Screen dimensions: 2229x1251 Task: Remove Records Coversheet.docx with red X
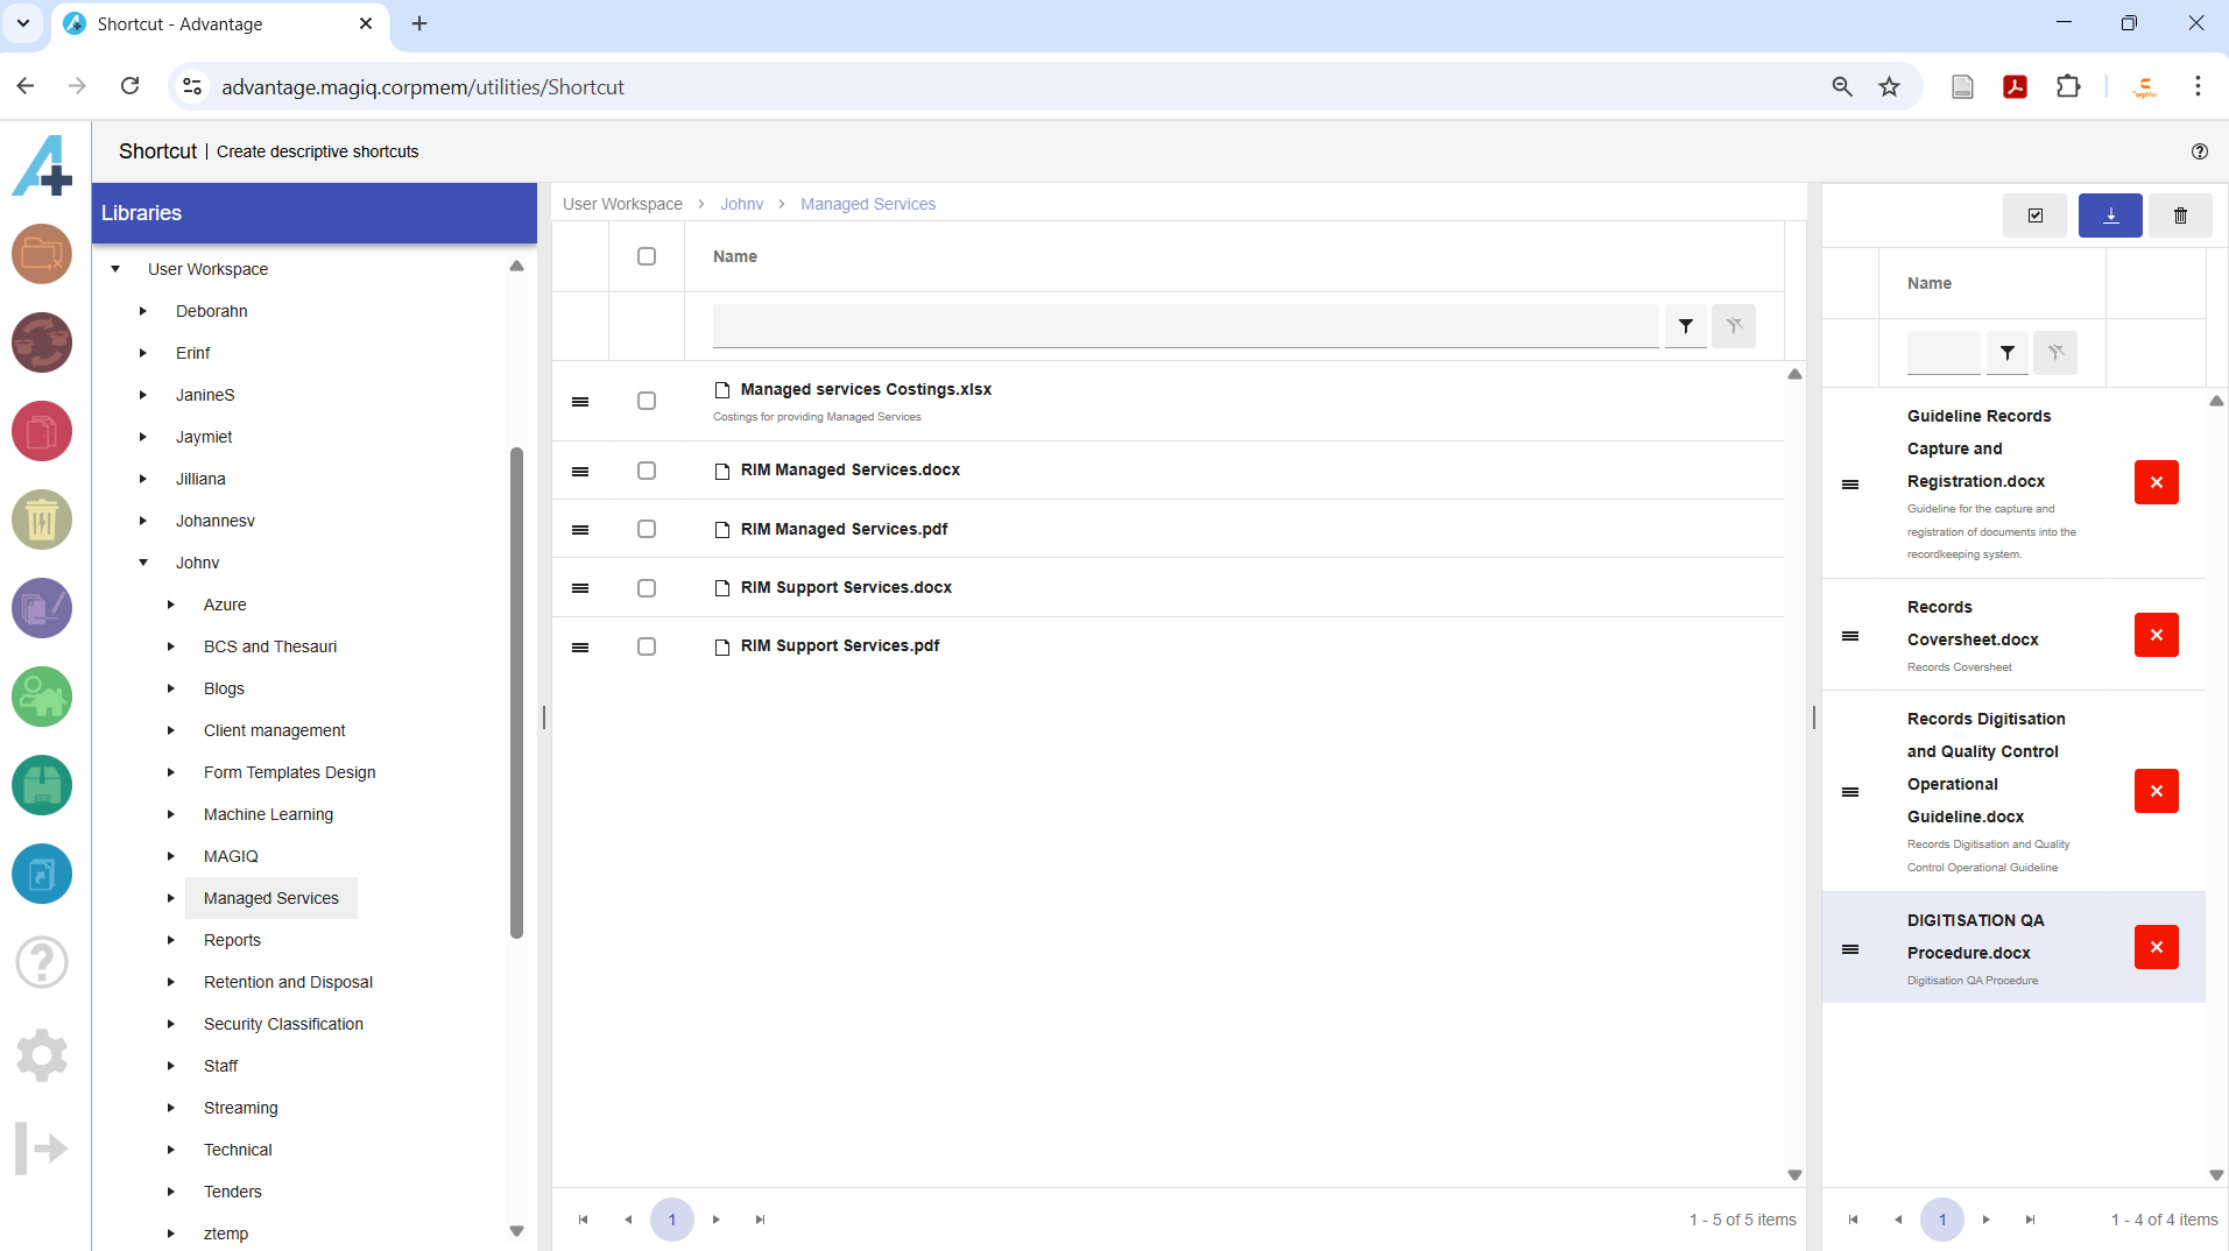[2155, 635]
